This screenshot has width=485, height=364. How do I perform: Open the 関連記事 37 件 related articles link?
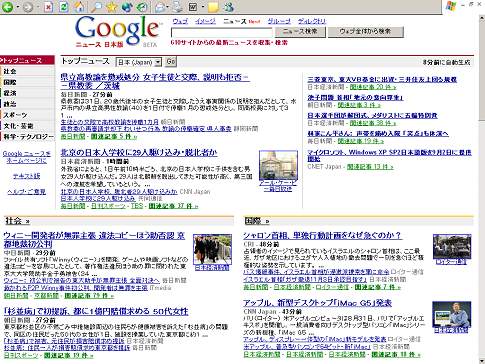coord(173,206)
